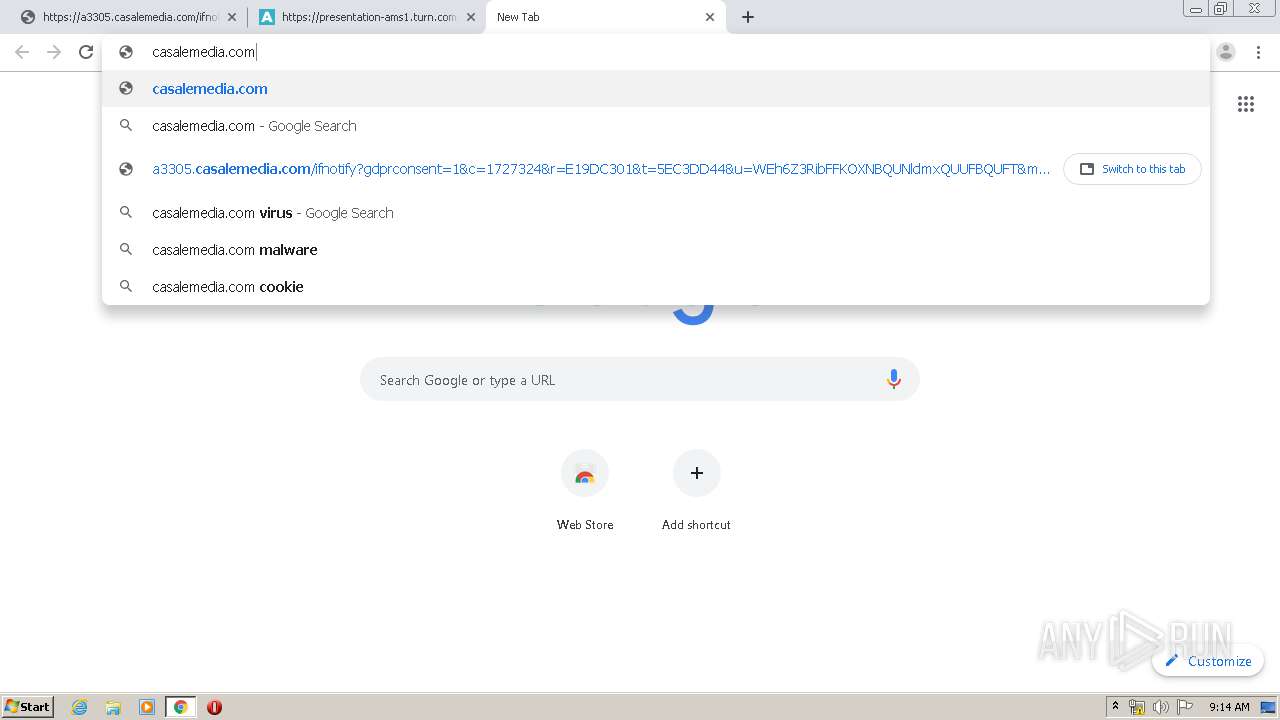Click the magnifier icon beside casalemedia.com virus

point(126,213)
